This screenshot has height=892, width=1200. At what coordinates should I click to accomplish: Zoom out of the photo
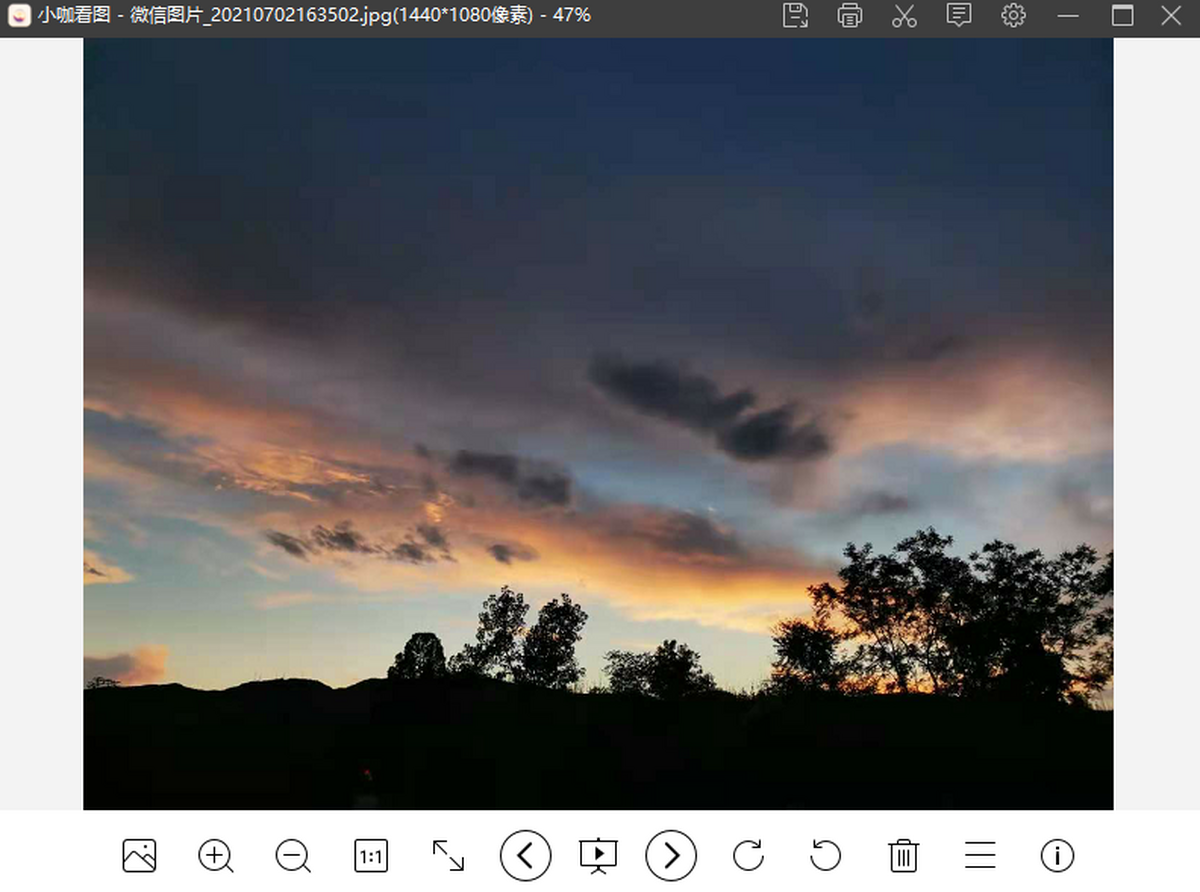point(292,856)
